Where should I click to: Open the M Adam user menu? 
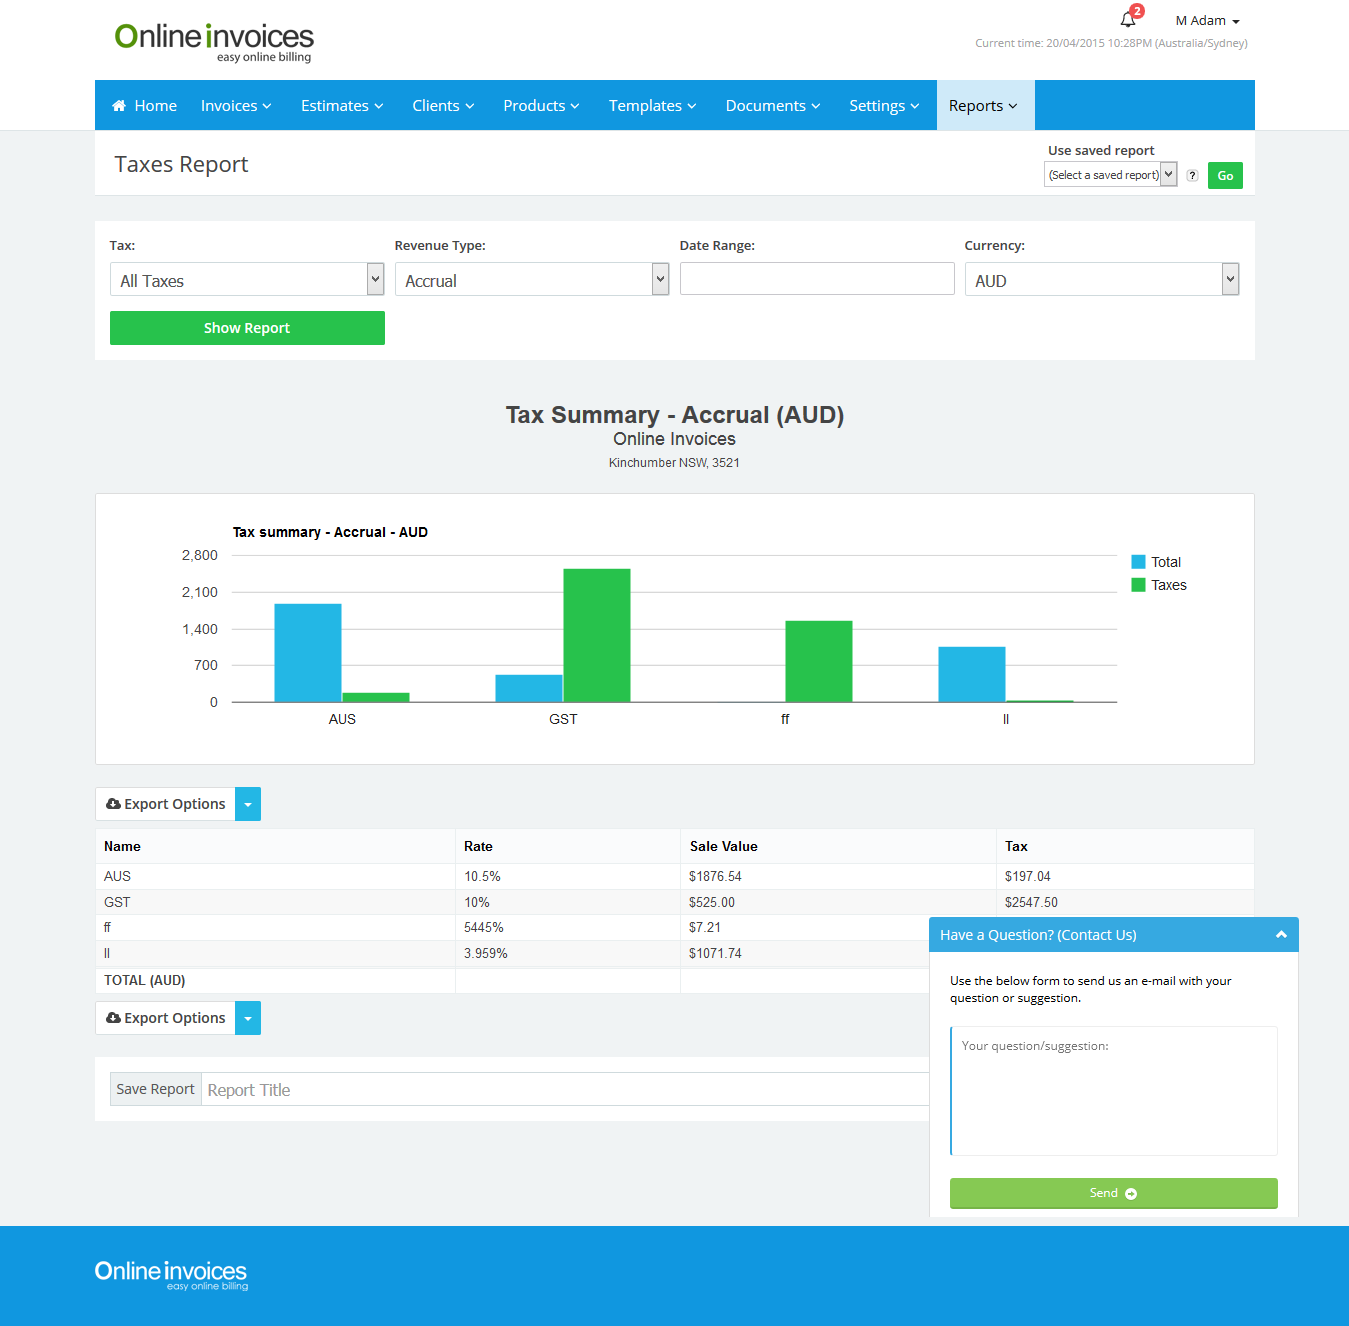[x=1207, y=21]
